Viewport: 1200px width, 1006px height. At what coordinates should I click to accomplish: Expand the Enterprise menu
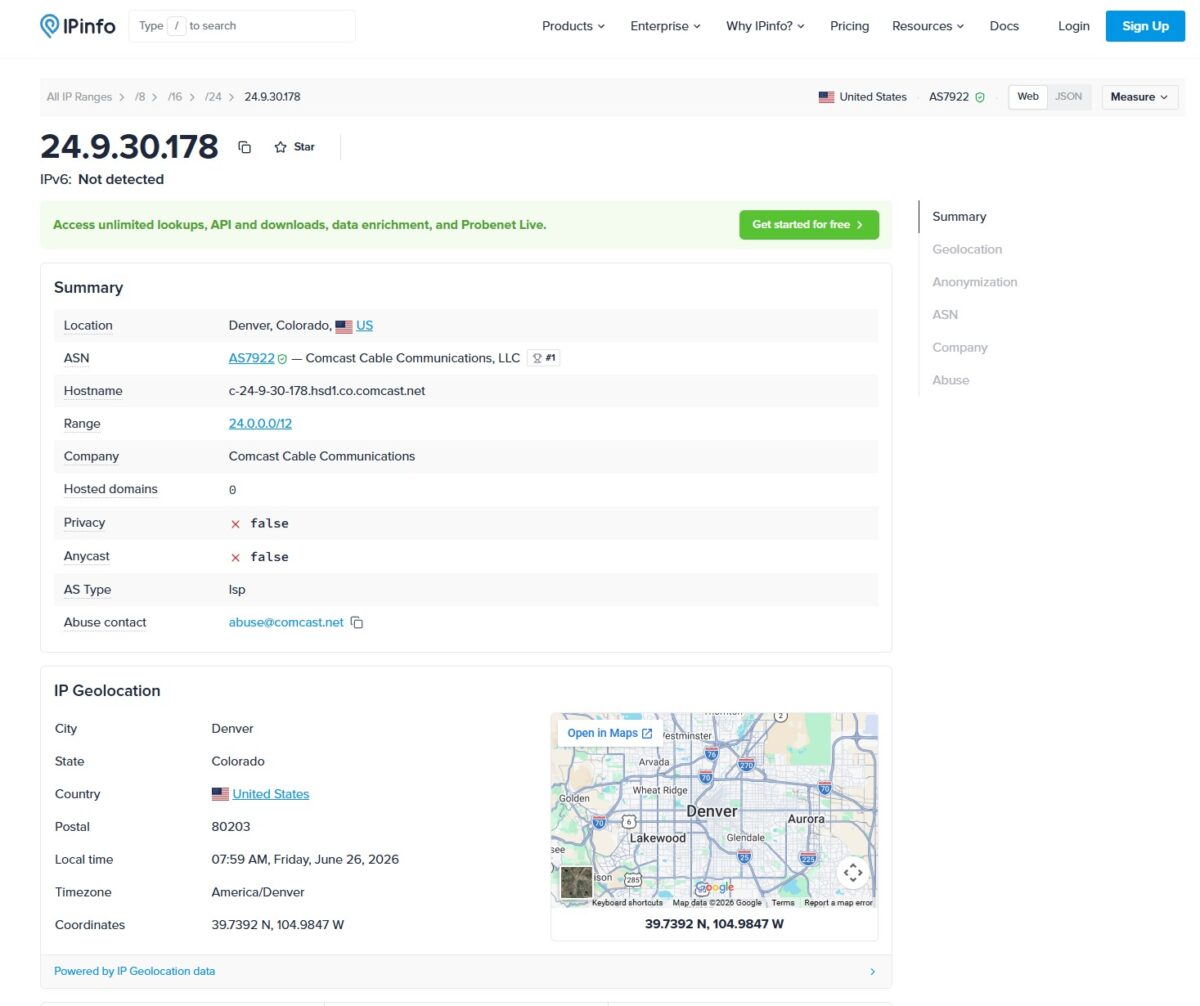coord(665,26)
